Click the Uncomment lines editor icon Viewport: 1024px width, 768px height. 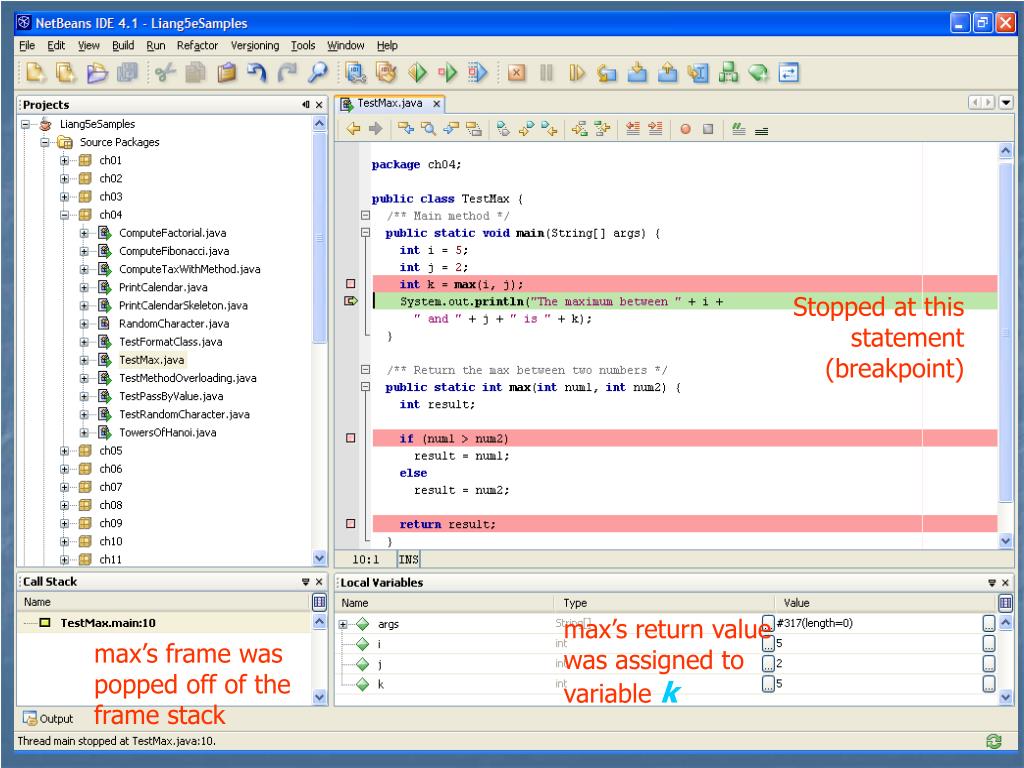click(x=761, y=131)
